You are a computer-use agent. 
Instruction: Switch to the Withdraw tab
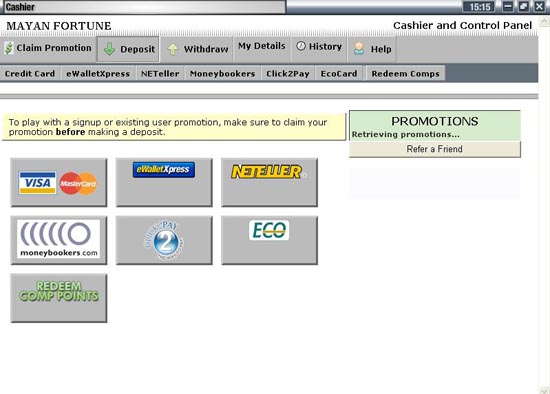pyautogui.click(x=197, y=49)
